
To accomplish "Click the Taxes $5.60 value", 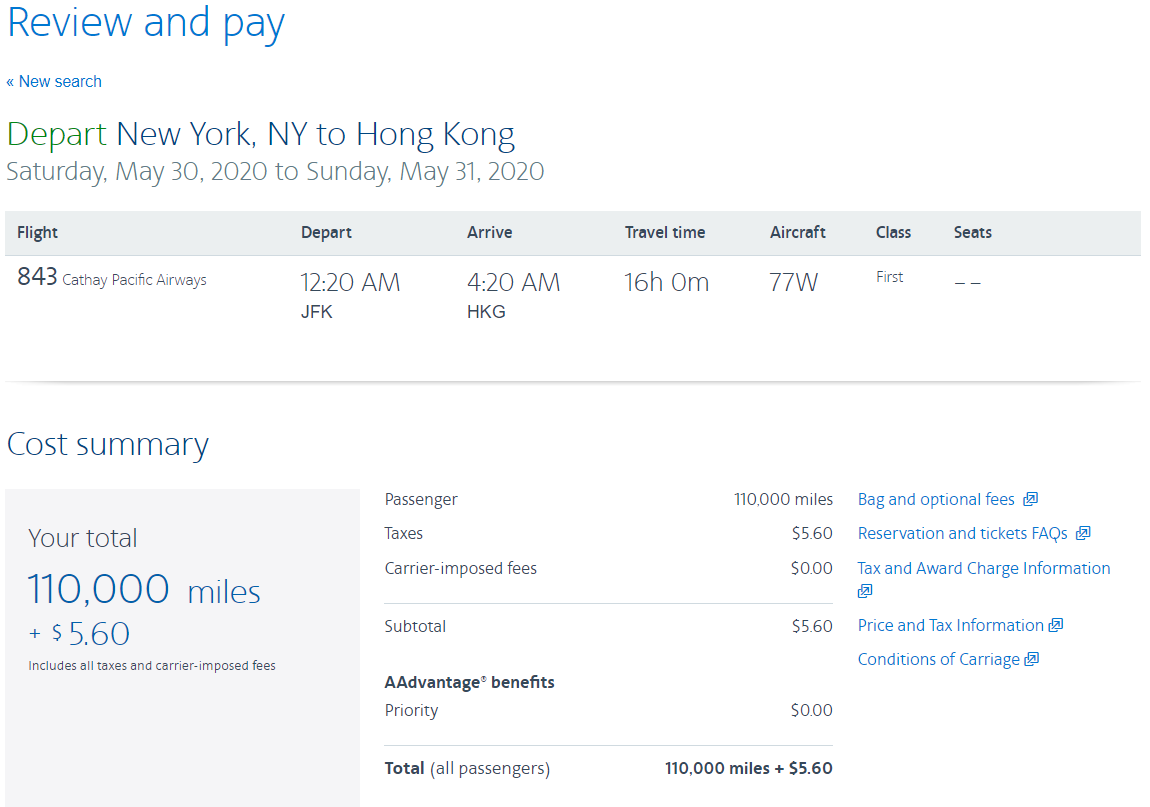I will coord(812,533).
